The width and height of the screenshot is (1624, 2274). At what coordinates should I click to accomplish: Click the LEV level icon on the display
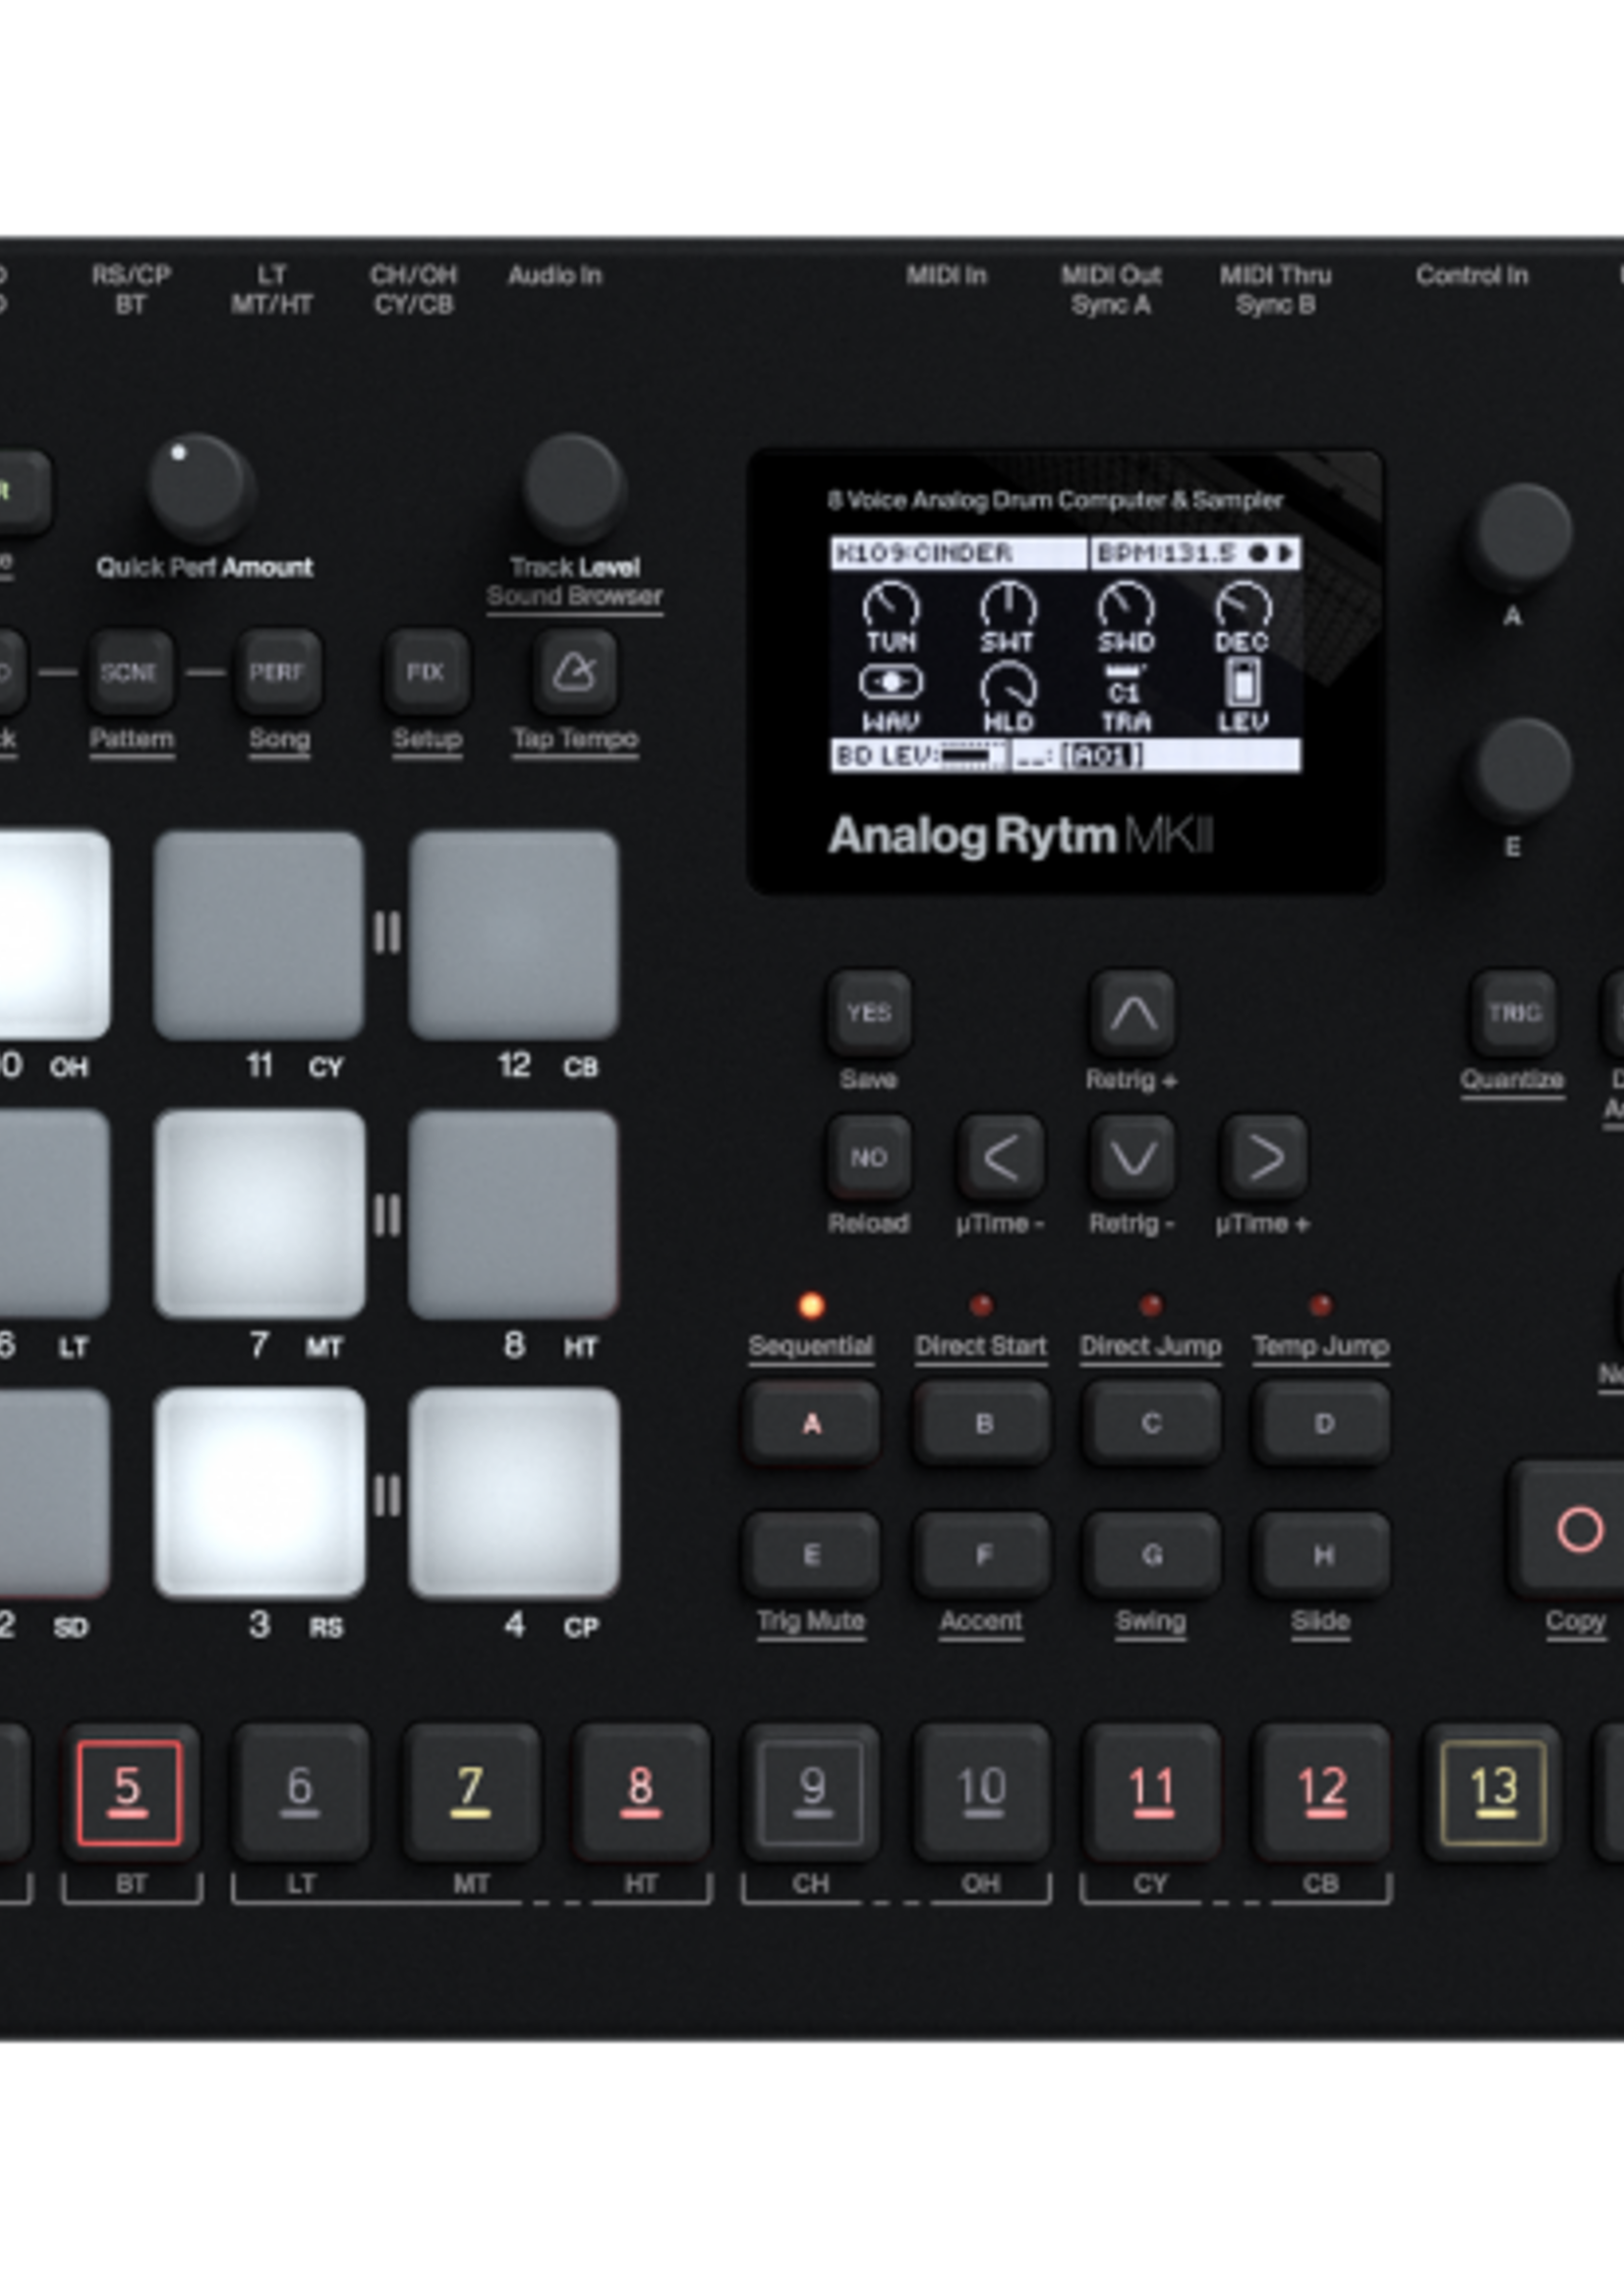[1243, 683]
